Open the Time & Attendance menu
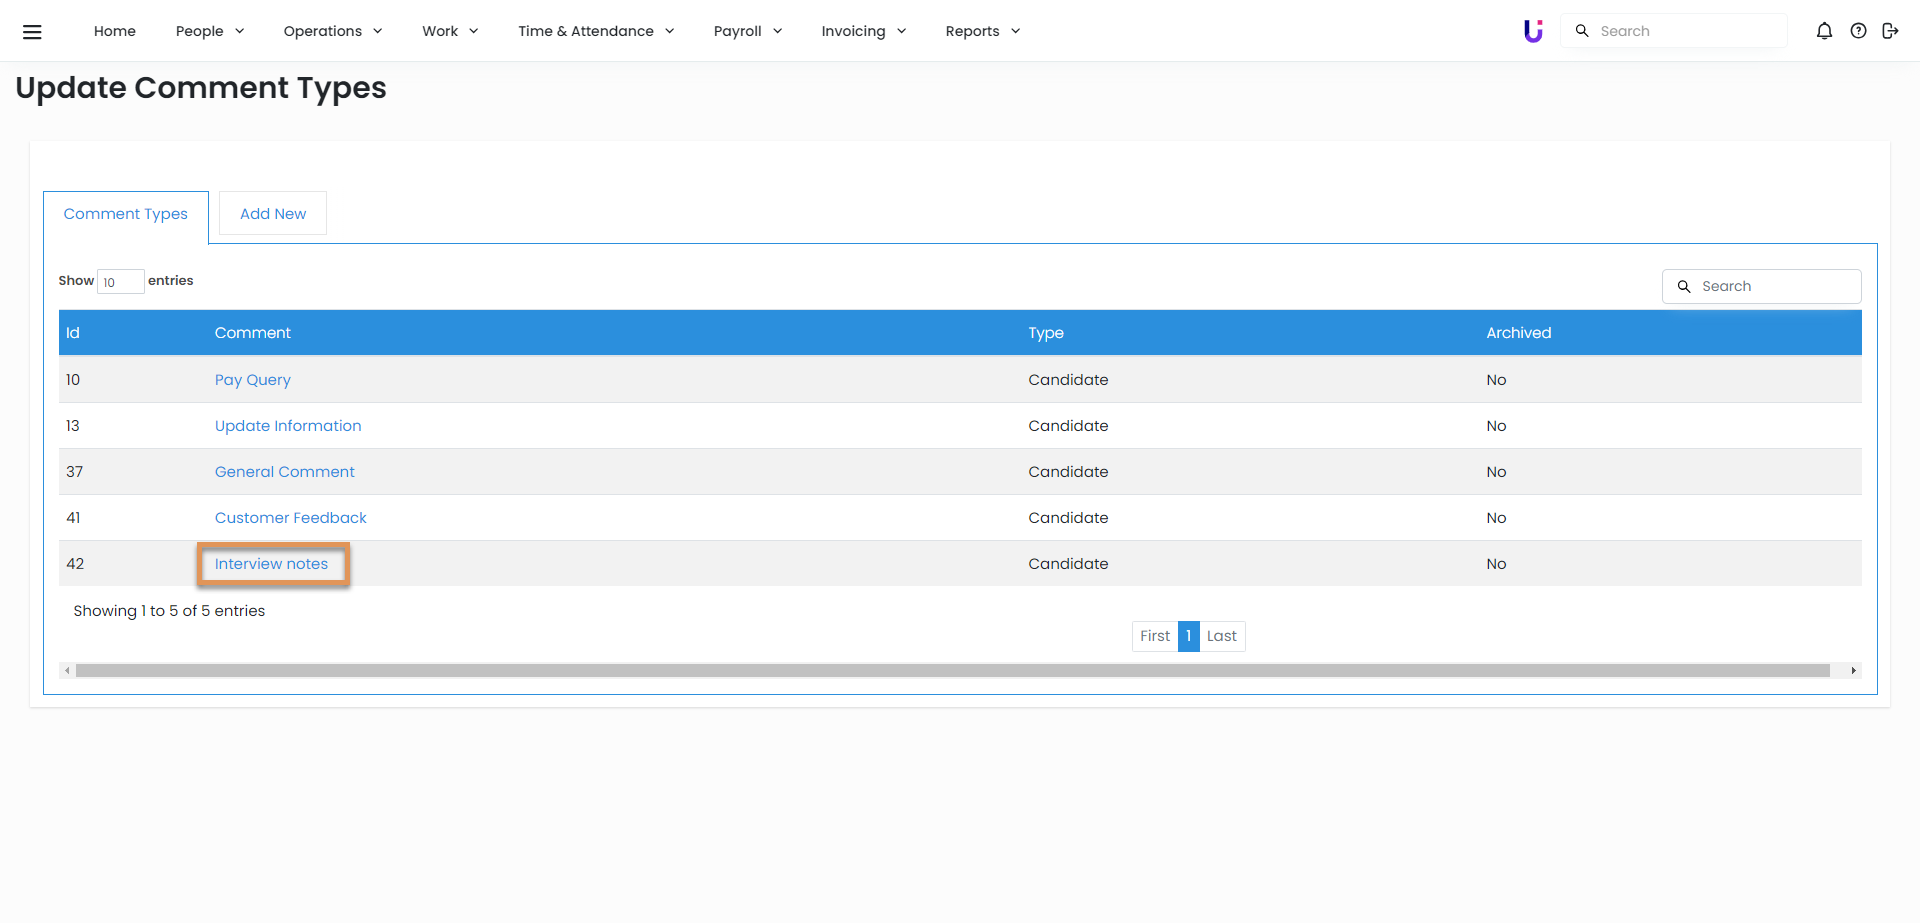 click(x=595, y=31)
